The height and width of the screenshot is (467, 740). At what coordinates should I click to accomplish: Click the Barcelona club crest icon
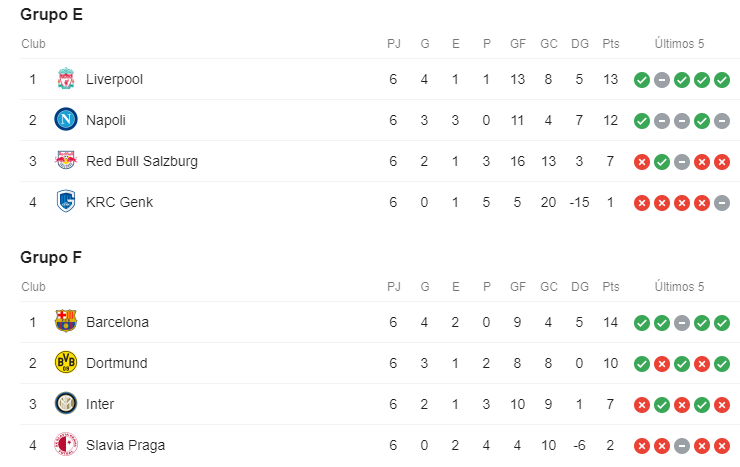(x=65, y=322)
